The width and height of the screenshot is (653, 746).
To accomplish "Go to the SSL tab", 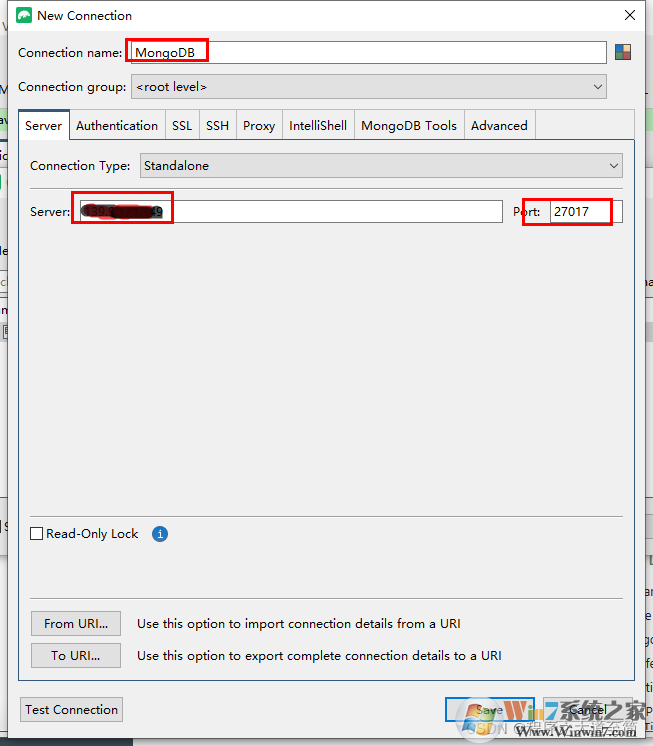I will point(182,126).
